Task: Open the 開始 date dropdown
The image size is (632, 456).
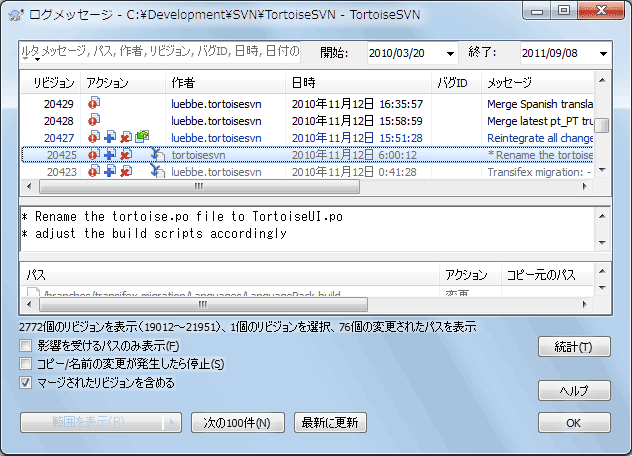Action: 450,53
